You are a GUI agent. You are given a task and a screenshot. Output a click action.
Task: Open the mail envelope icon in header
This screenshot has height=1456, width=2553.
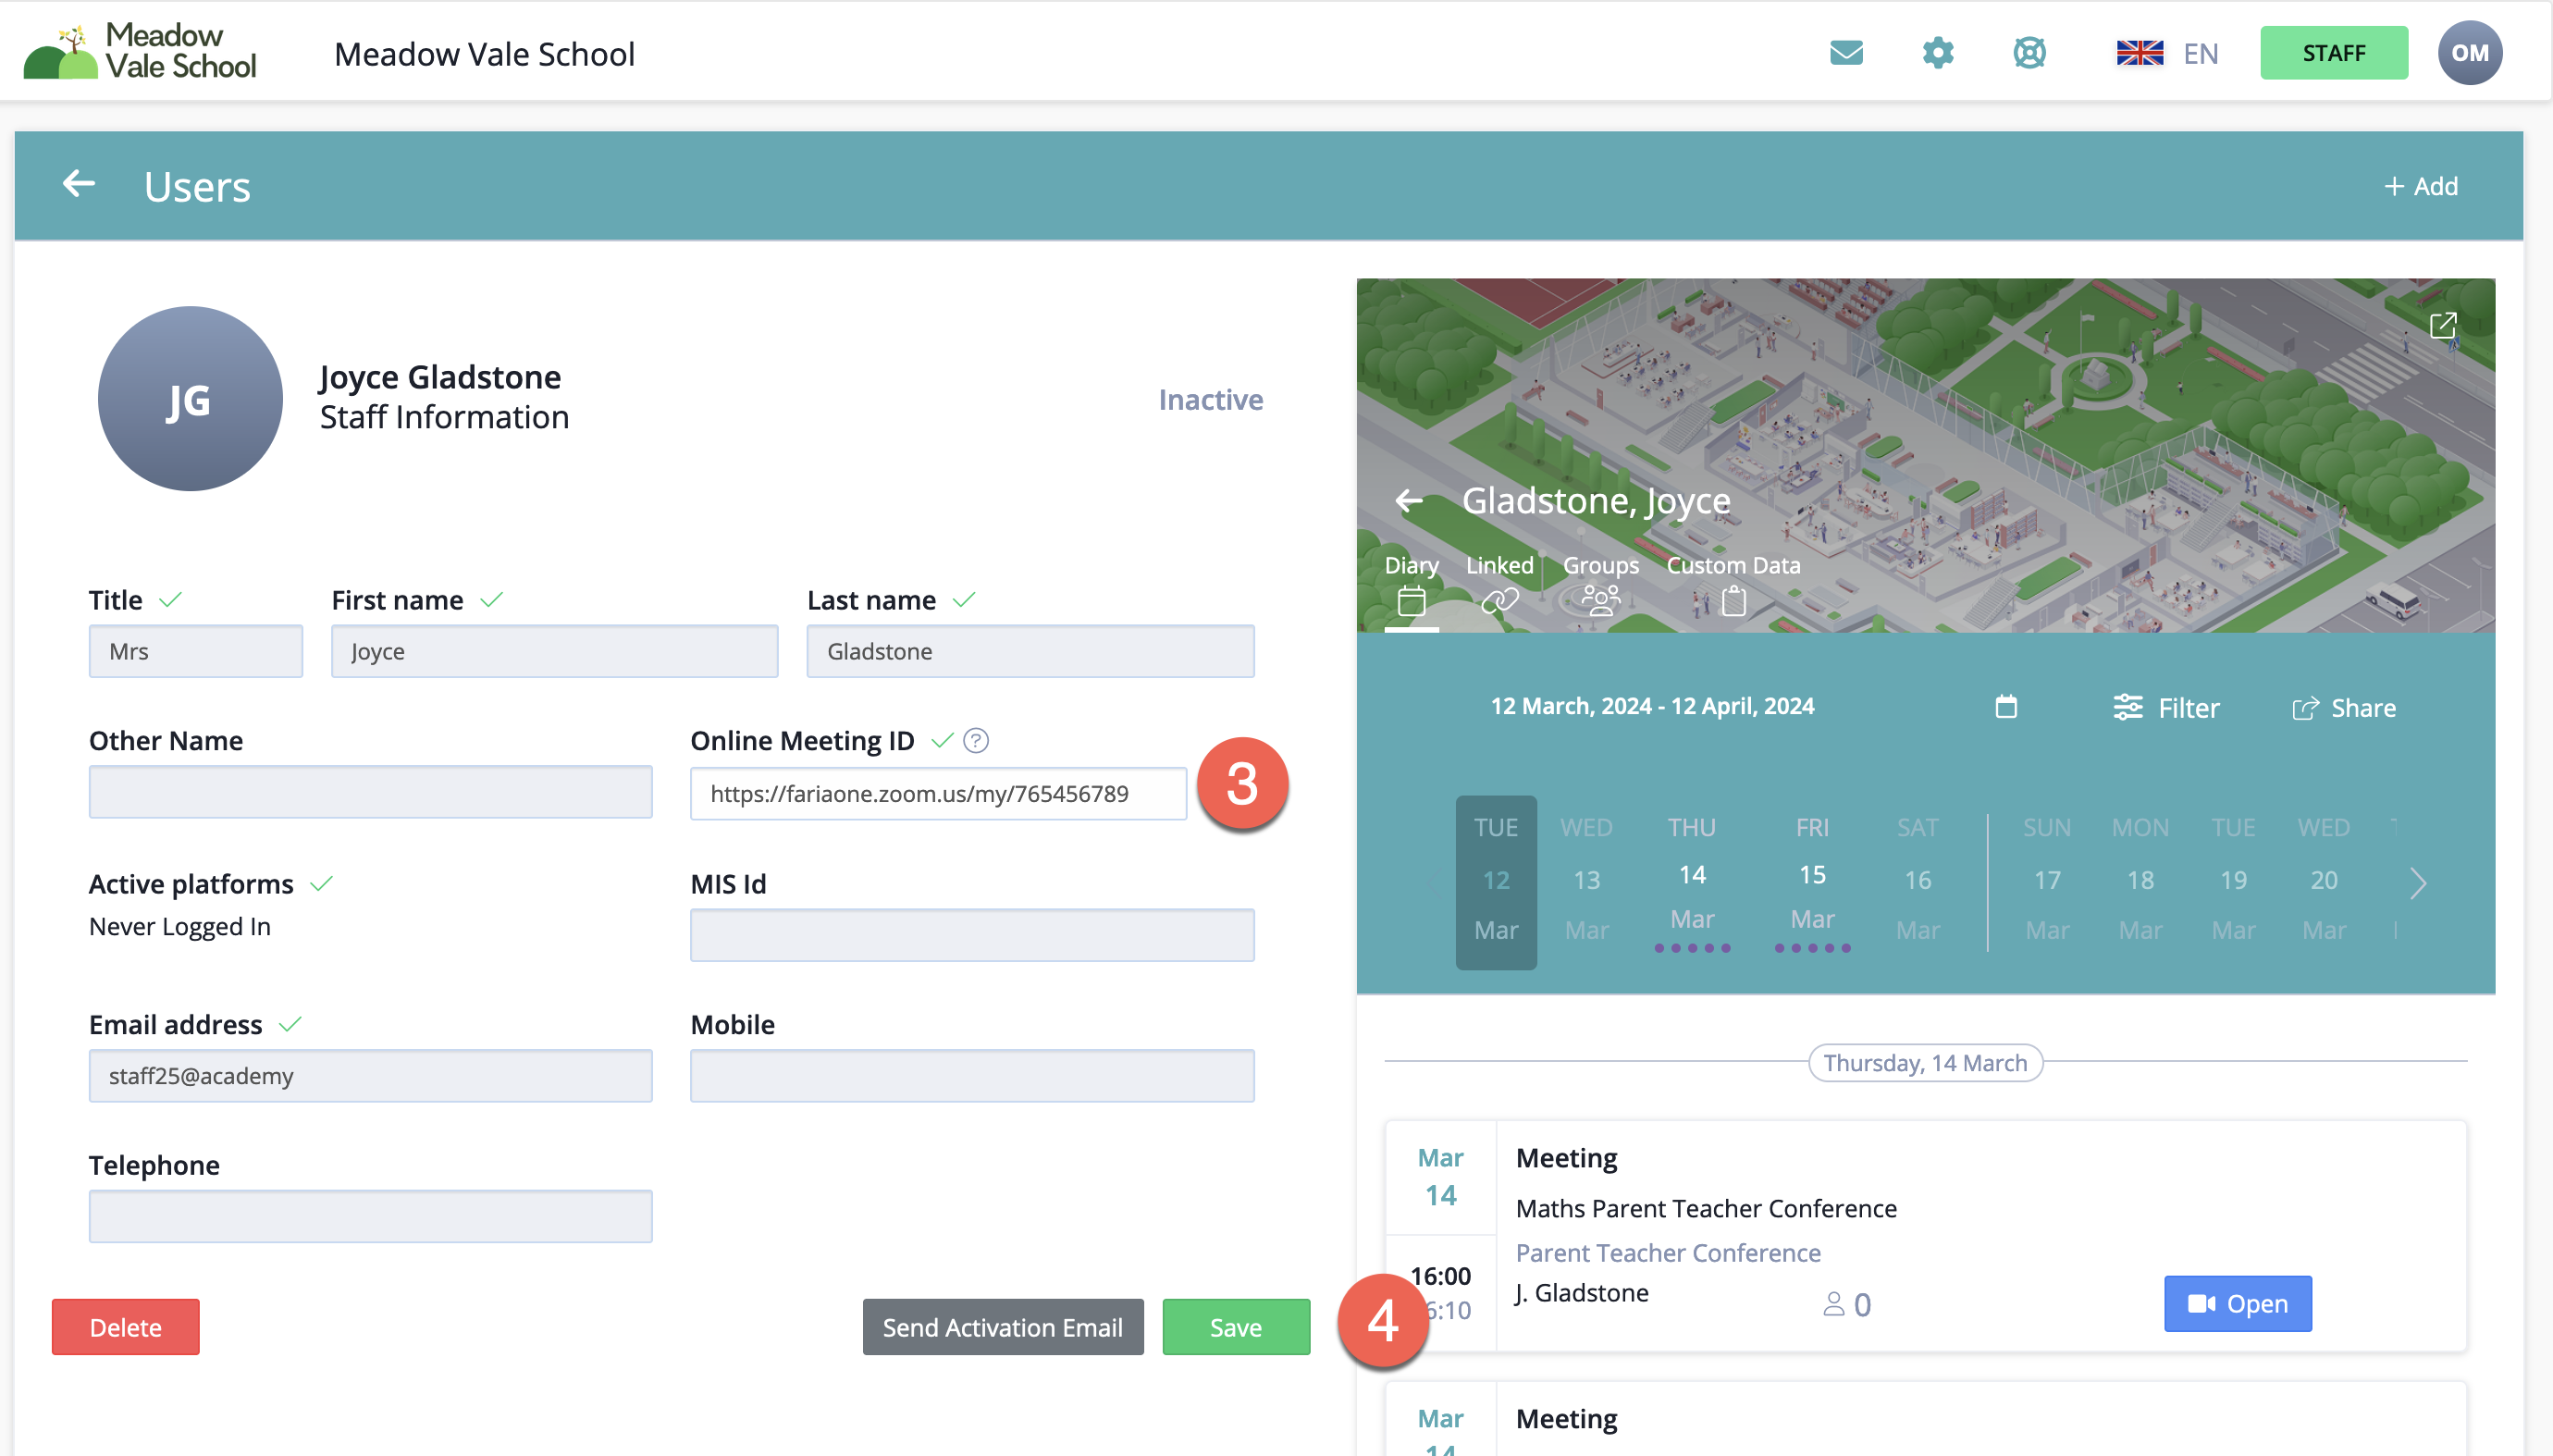pos(1846,53)
